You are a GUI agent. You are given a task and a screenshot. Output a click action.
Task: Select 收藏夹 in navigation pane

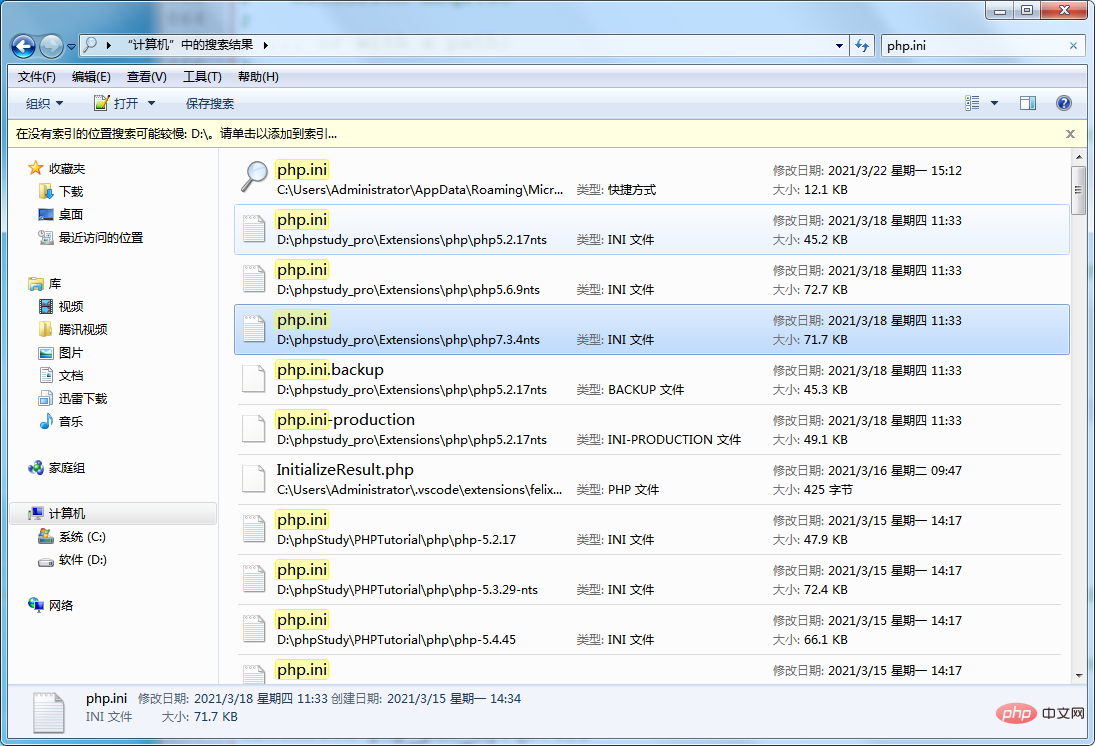[x=57, y=168]
